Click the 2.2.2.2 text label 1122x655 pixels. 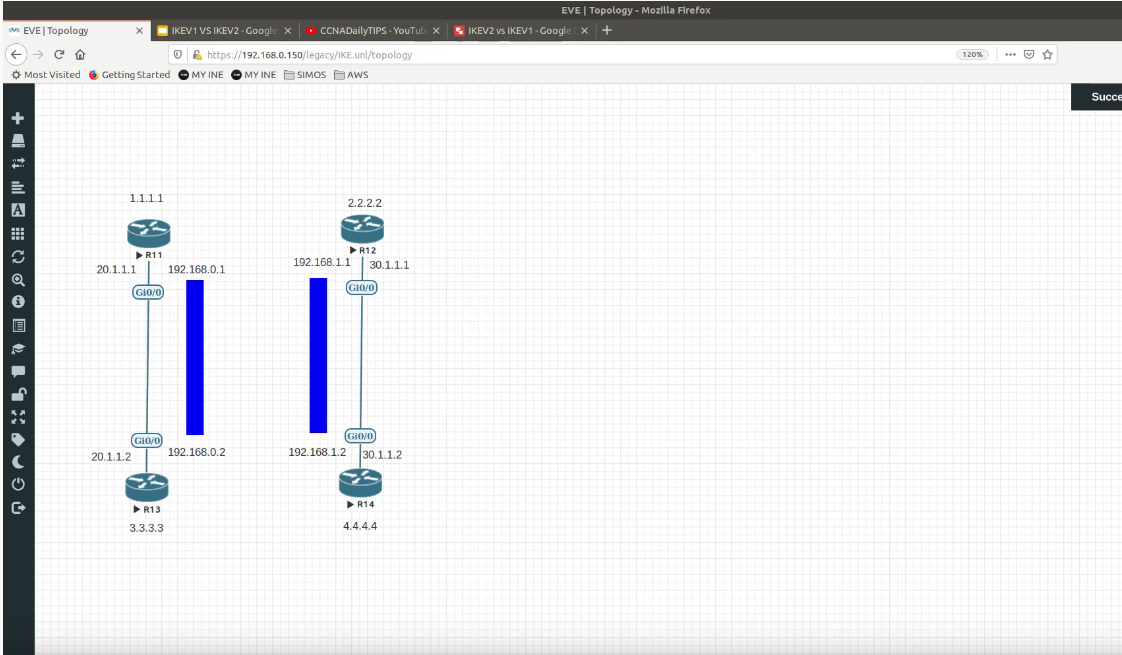(x=364, y=203)
